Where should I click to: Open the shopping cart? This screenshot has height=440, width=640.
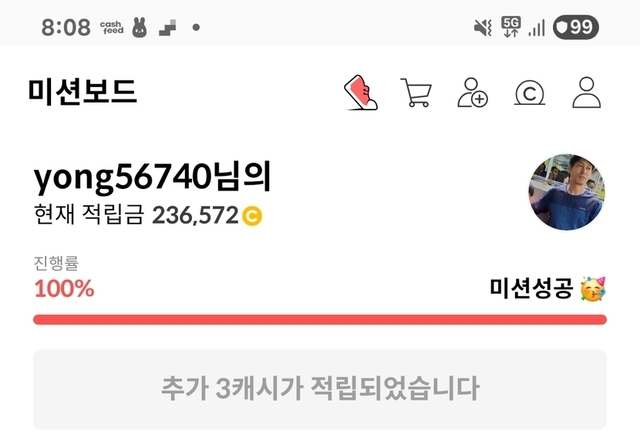click(416, 93)
